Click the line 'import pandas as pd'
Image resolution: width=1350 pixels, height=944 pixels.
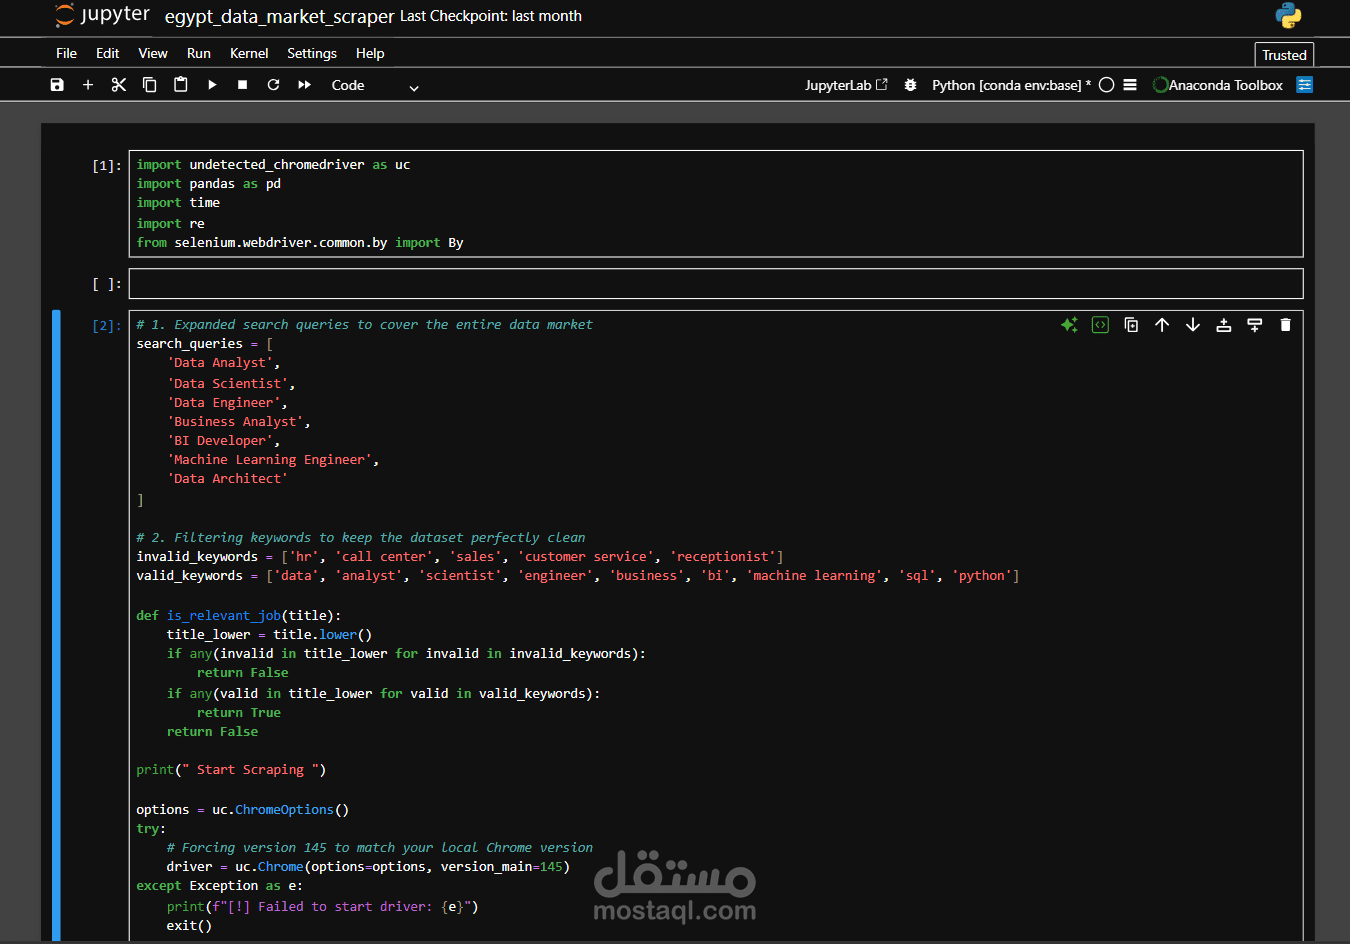pyautogui.click(x=209, y=184)
